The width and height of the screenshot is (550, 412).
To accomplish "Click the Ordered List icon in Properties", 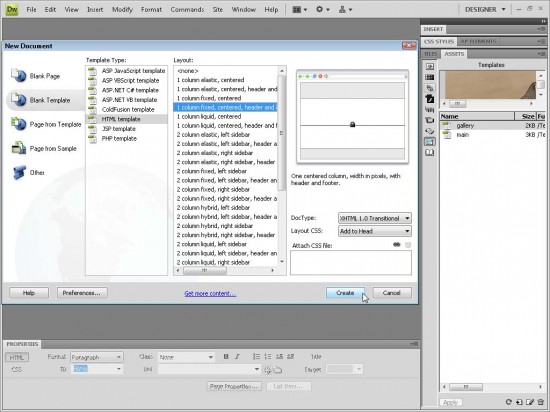I will [x=268, y=357].
